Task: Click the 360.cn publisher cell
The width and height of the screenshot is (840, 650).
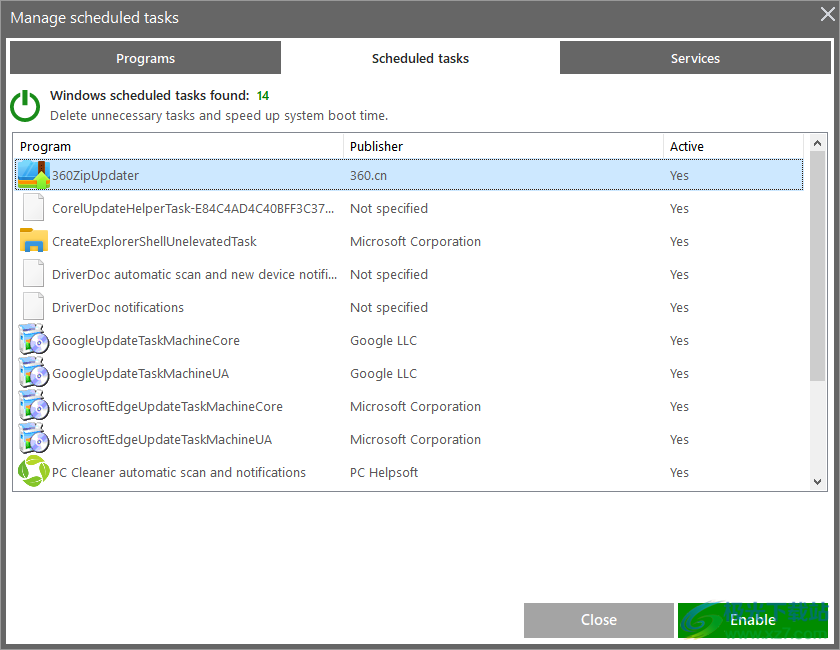Action: 368,175
